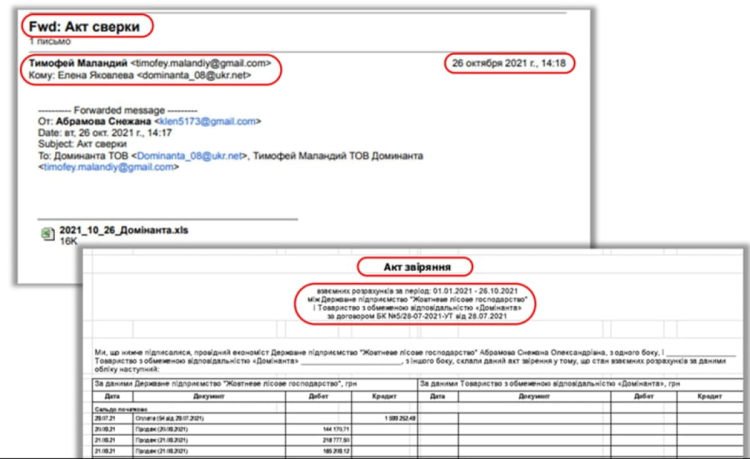This screenshot has width=750, height=459.
Task: Click the header 'За даними Державне підприємство Жовтневе лісове господарство, грн'
Action: pos(226,383)
